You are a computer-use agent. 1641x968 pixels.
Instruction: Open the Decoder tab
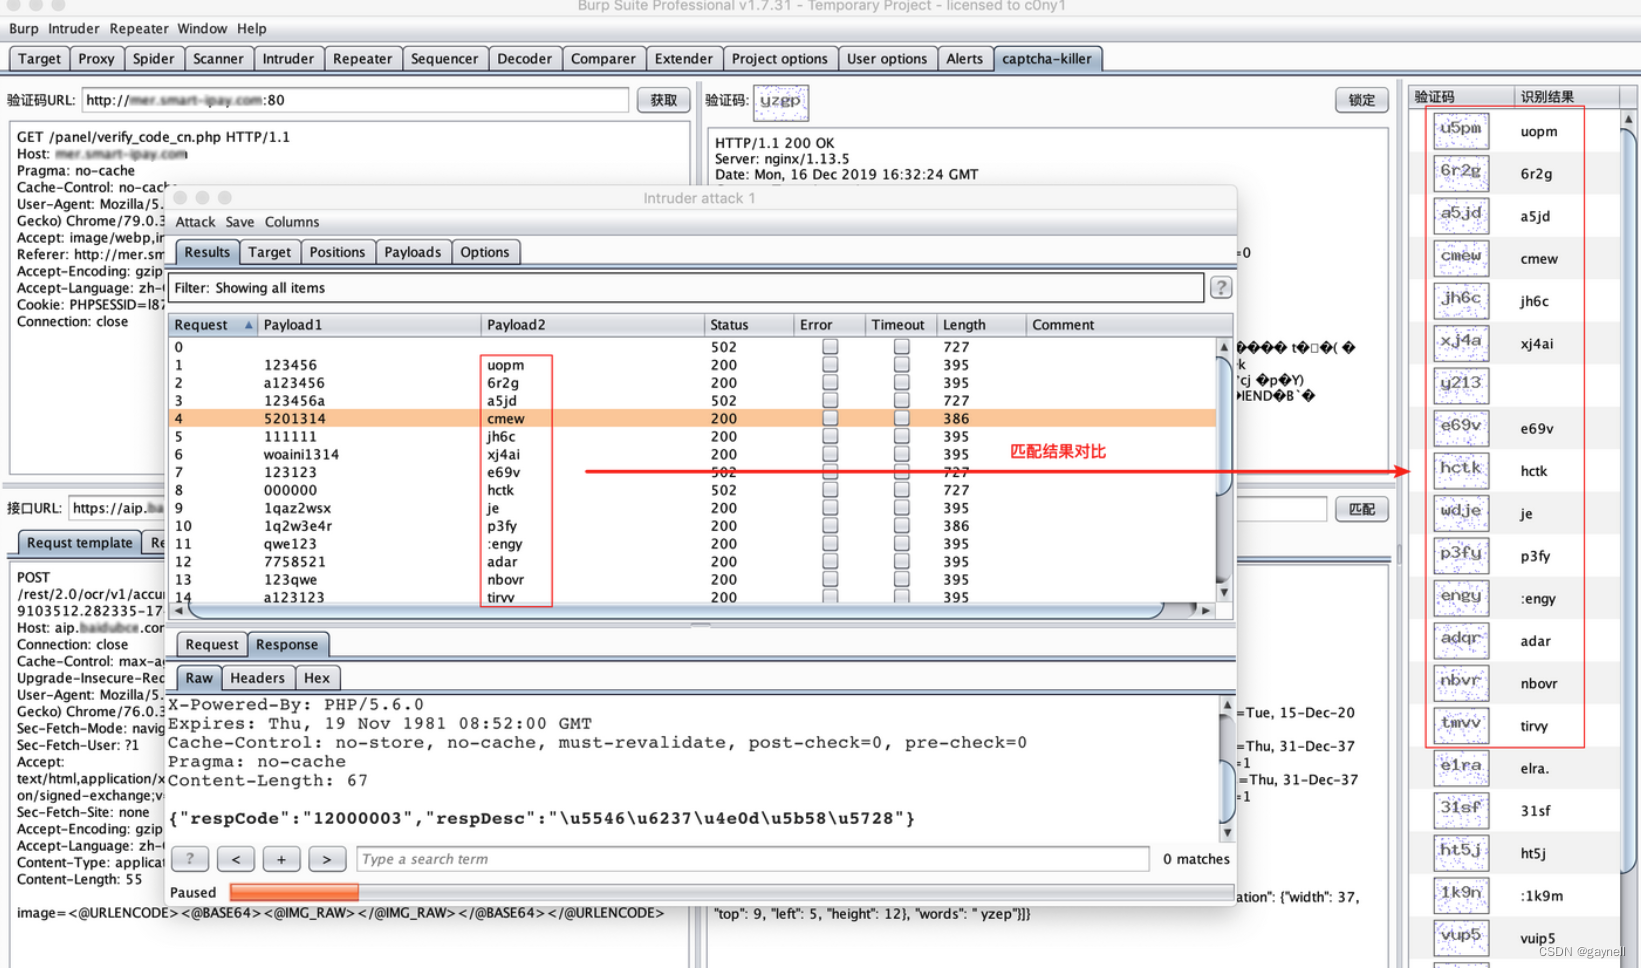click(x=524, y=59)
